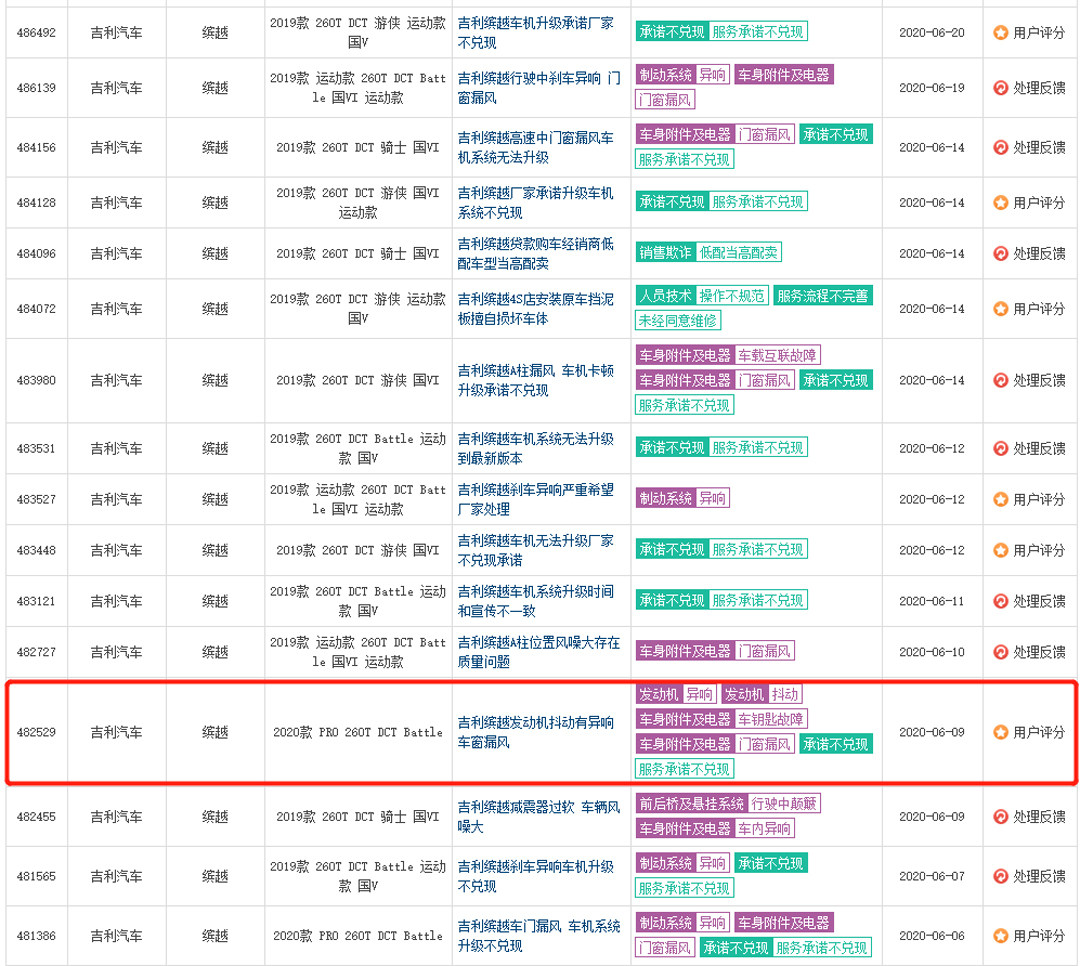Click the star icon in highlighted row 482529
This screenshot has height=966, width=1080.
[1000, 732]
